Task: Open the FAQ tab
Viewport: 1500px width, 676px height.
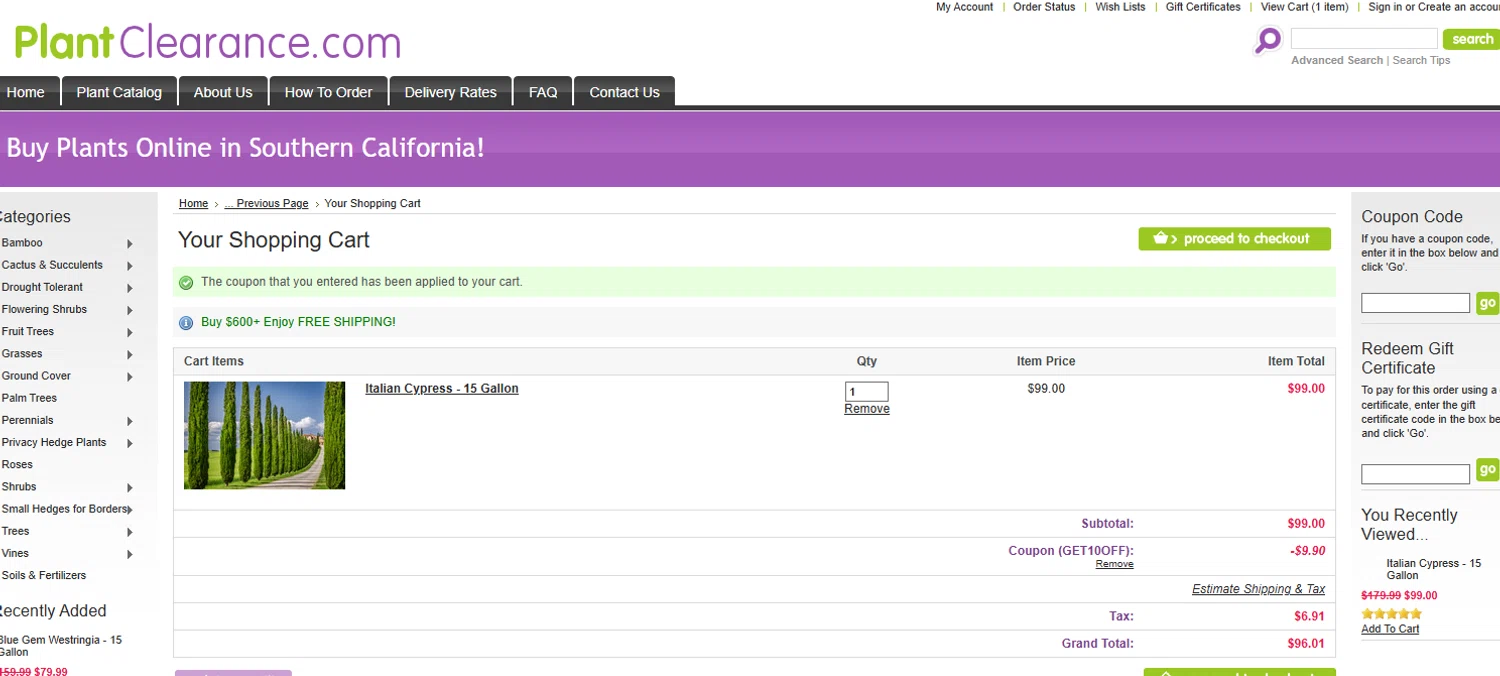Action: pos(543,92)
